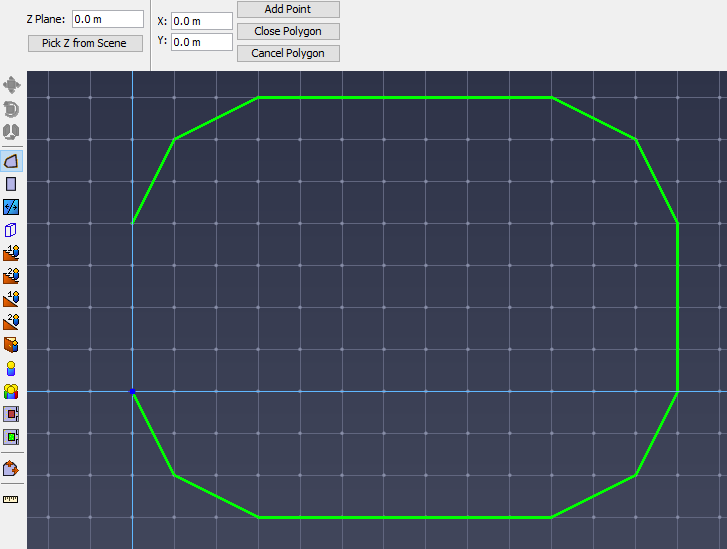Focus the X coordinate input field

tap(201, 21)
